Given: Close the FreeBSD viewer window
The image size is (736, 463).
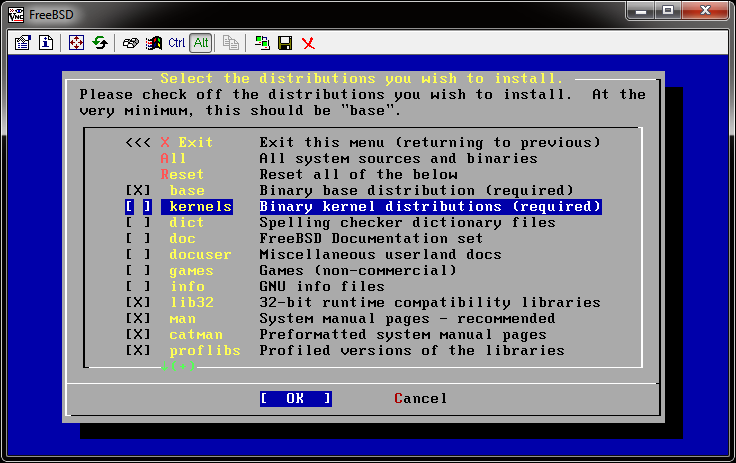Looking at the screenshot, I should tap(705, 11).
